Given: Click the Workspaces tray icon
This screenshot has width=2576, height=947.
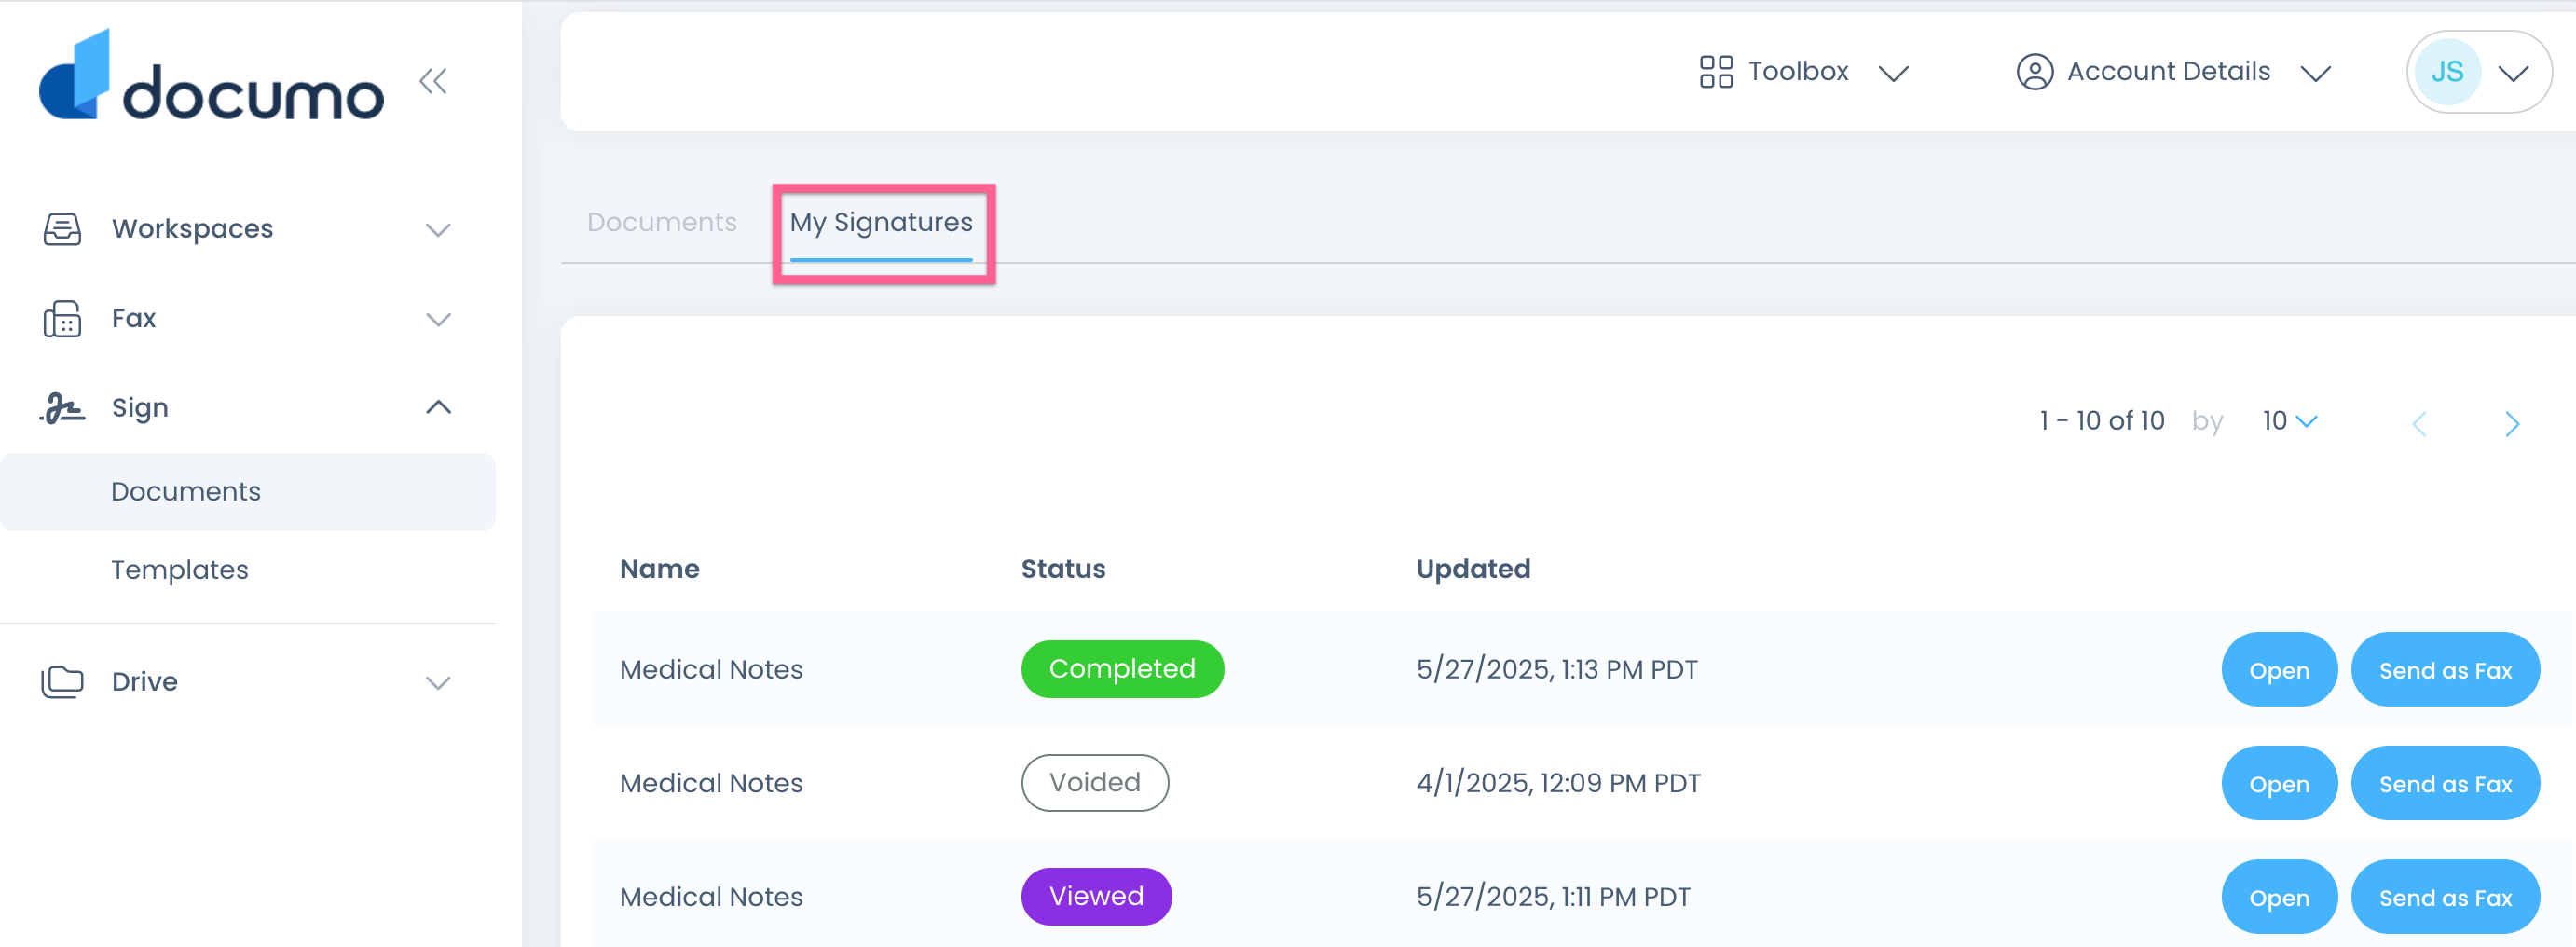Looking at the screenshot, I should tap(62, 229).
